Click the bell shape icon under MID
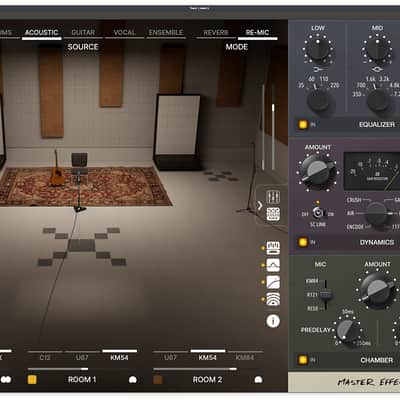 (377, 69)
